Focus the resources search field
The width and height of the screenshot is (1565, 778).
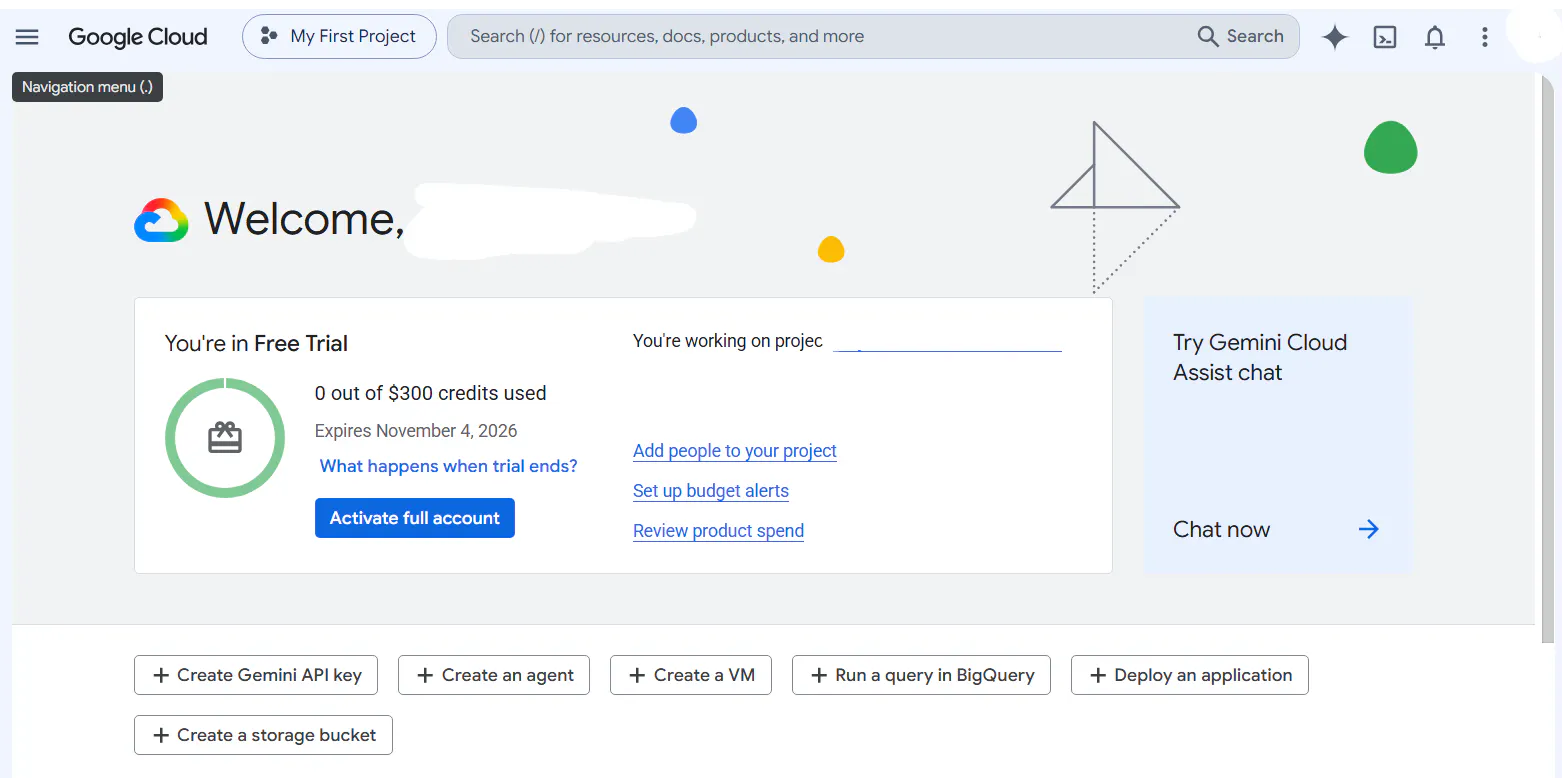[x=820, y=36]
